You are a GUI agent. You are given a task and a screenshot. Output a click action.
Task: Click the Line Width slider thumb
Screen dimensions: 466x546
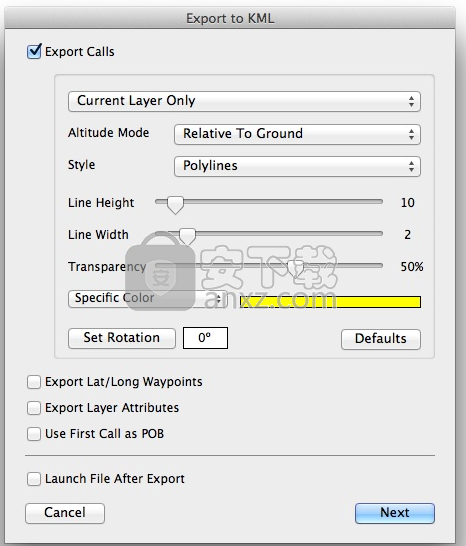pos(187,236)
